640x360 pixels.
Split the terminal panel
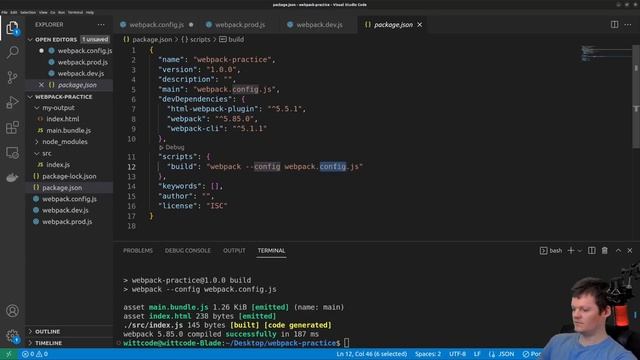(591, 250)
